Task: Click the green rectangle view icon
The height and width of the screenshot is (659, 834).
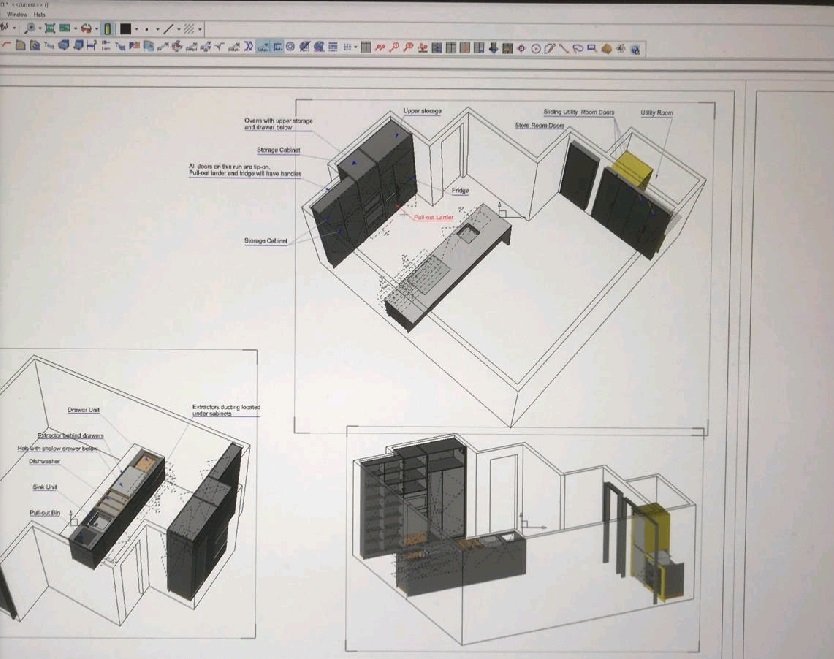Action: point(65,28)
